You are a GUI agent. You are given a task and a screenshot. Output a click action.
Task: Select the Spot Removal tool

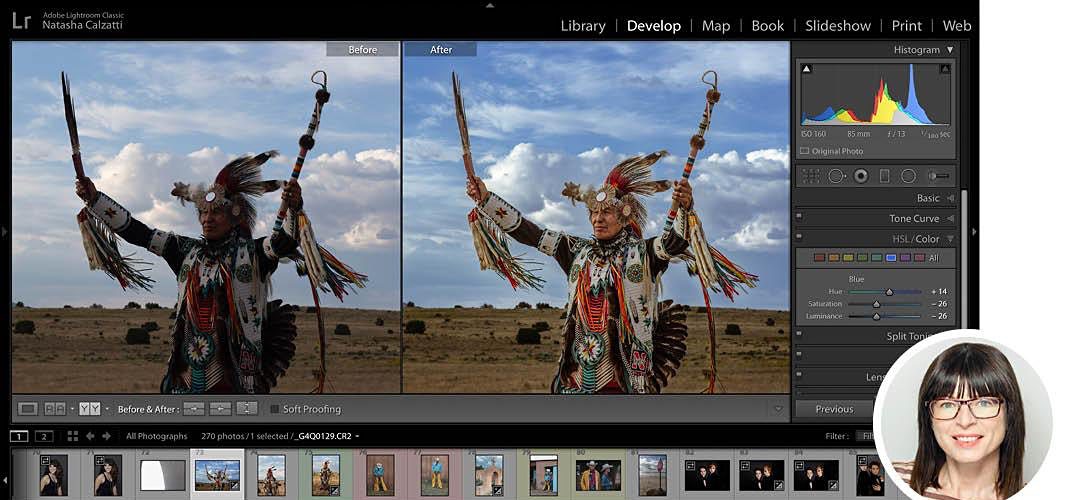click(x=837, y=176)
